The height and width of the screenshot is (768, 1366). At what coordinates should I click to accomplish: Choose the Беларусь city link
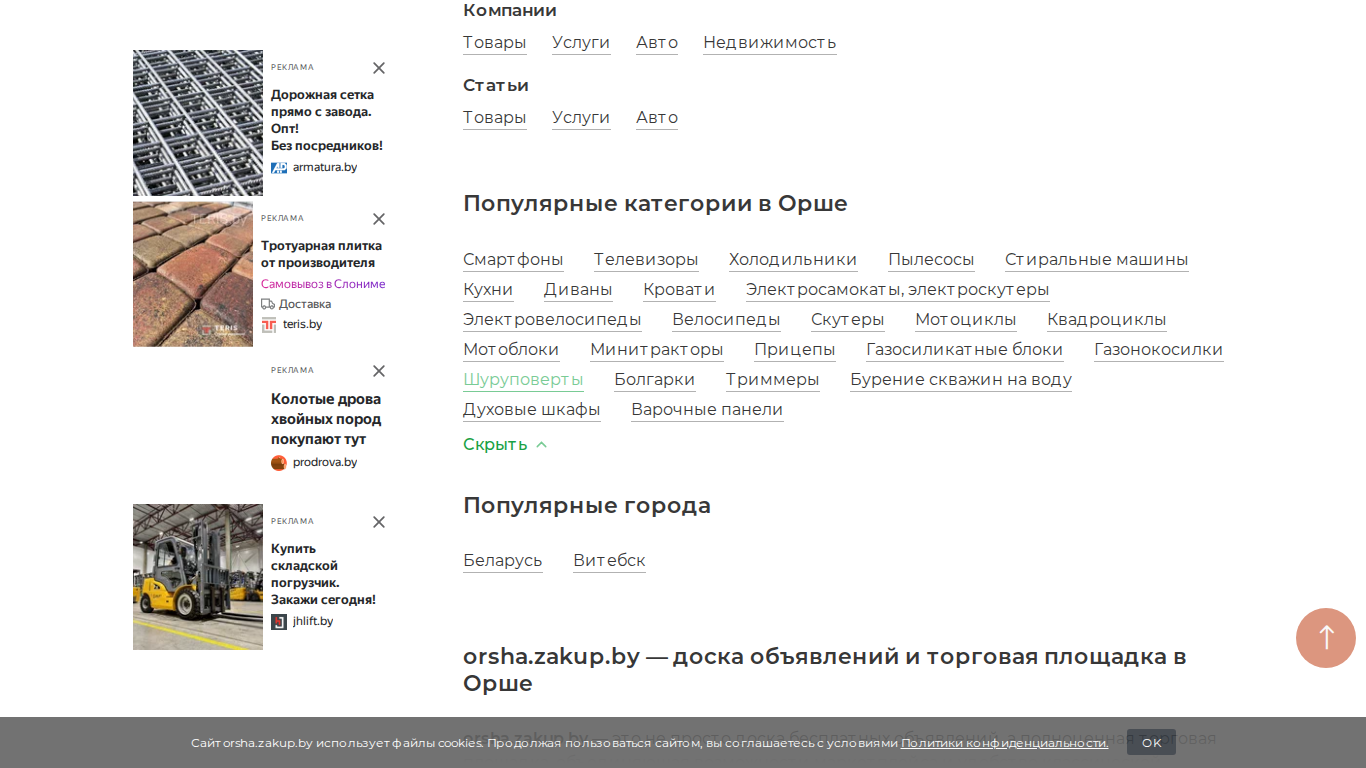pyautogui.click(x=503, y=561)
